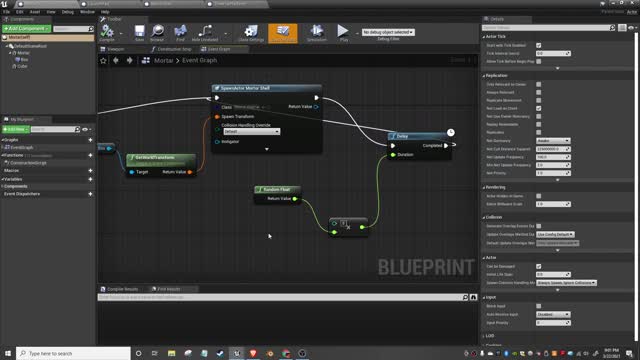Click the forward arrow in graph navigation
Image resolution: width=640 pixels, height=360 pixels.
(x=129, y=60)
